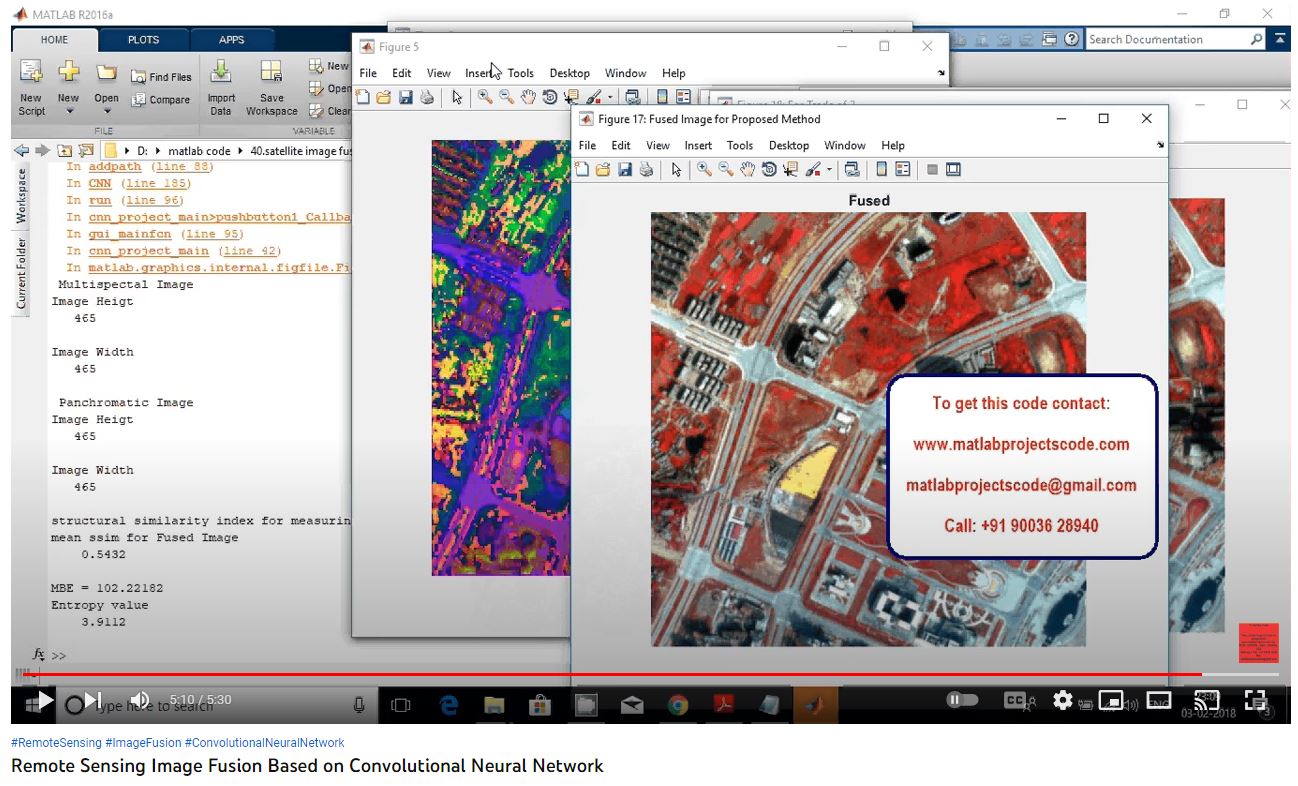This screenshot has height=786, width=1298.
Task: Click 'line 185' link next to CNN
Action: (x=155, y=184)
